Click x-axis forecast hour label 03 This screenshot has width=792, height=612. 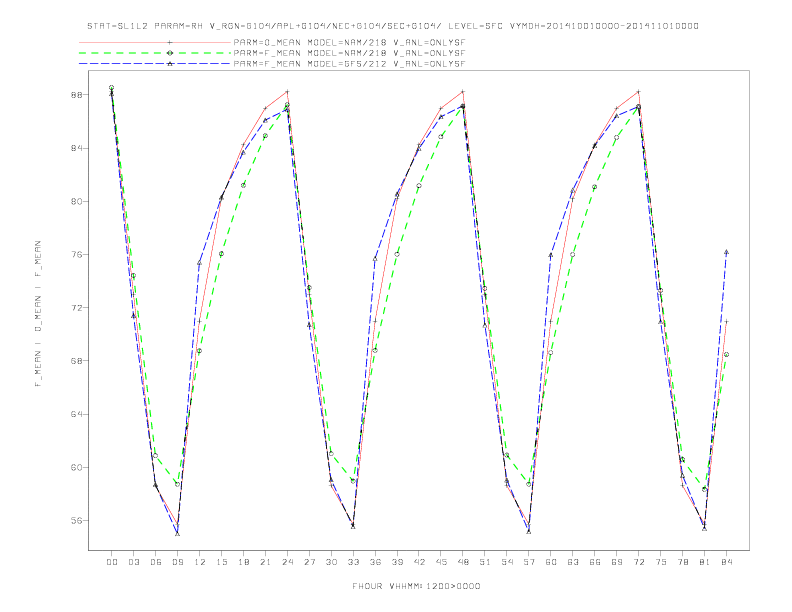[x=133, y=562]
